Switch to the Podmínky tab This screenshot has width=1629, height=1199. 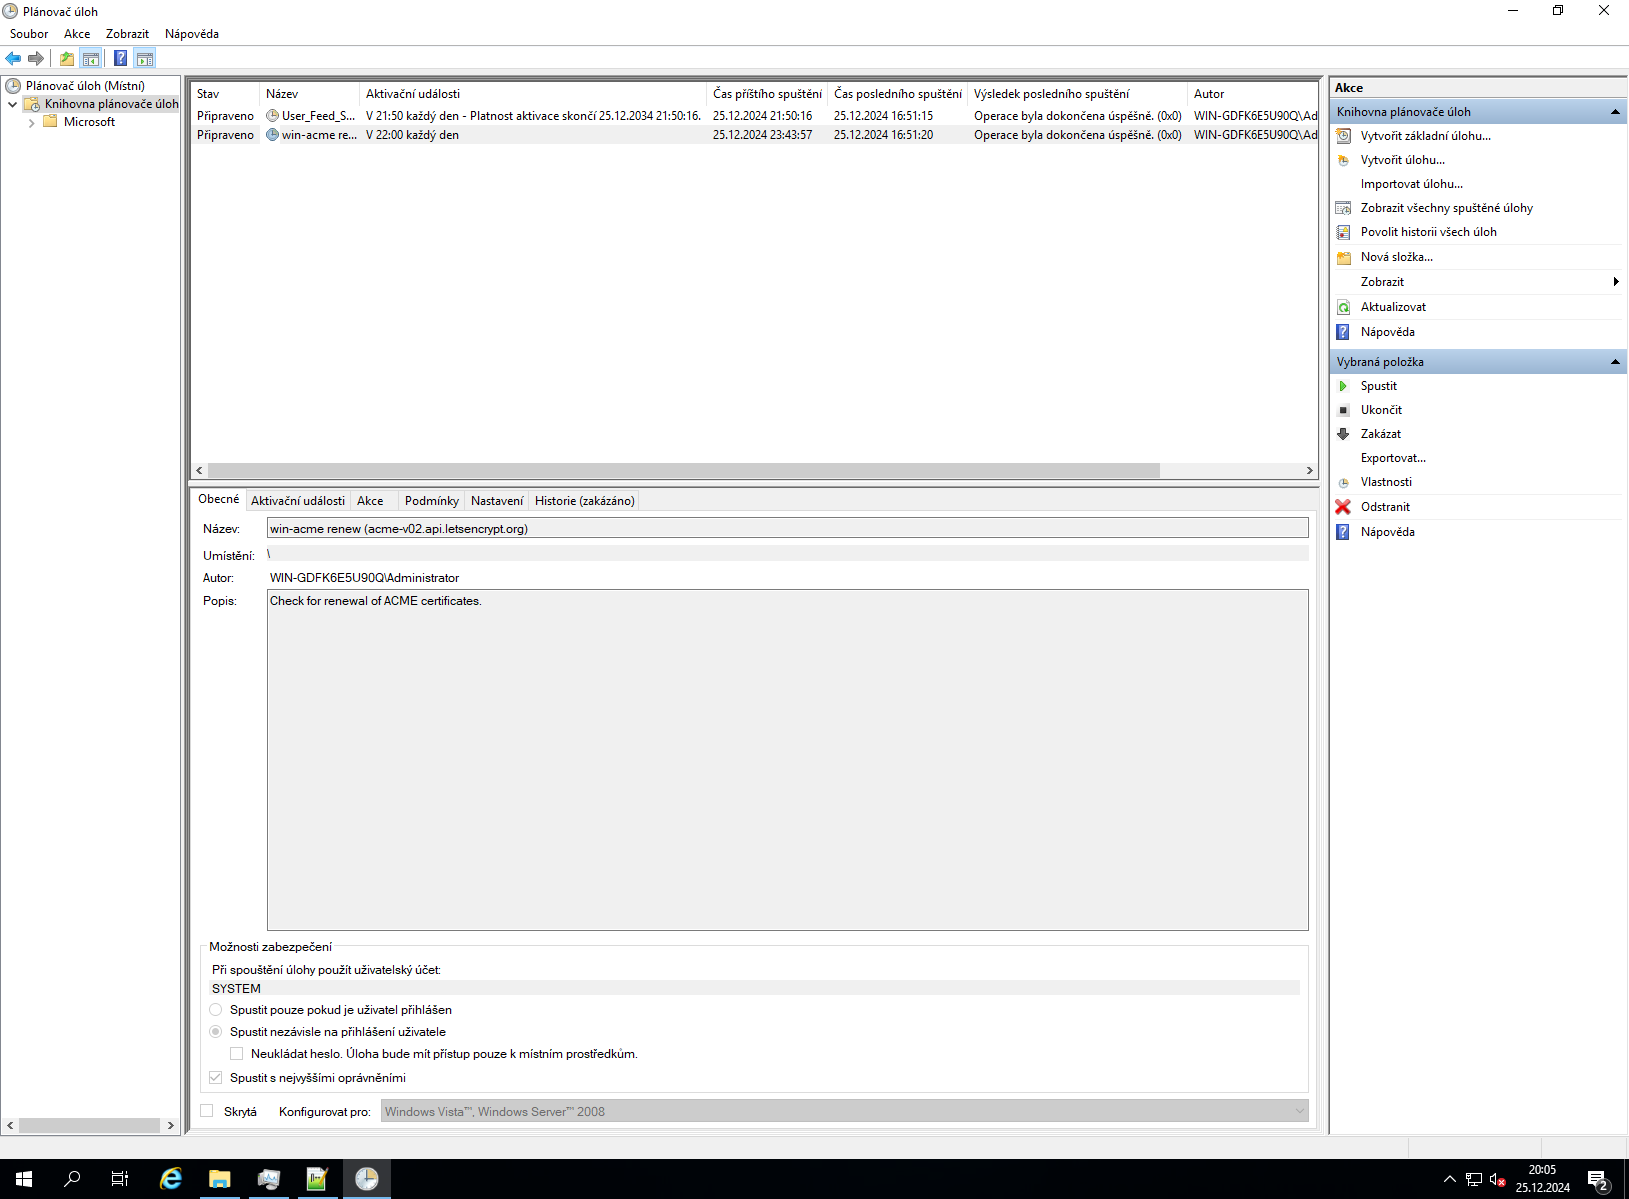[x=430, y=500]
